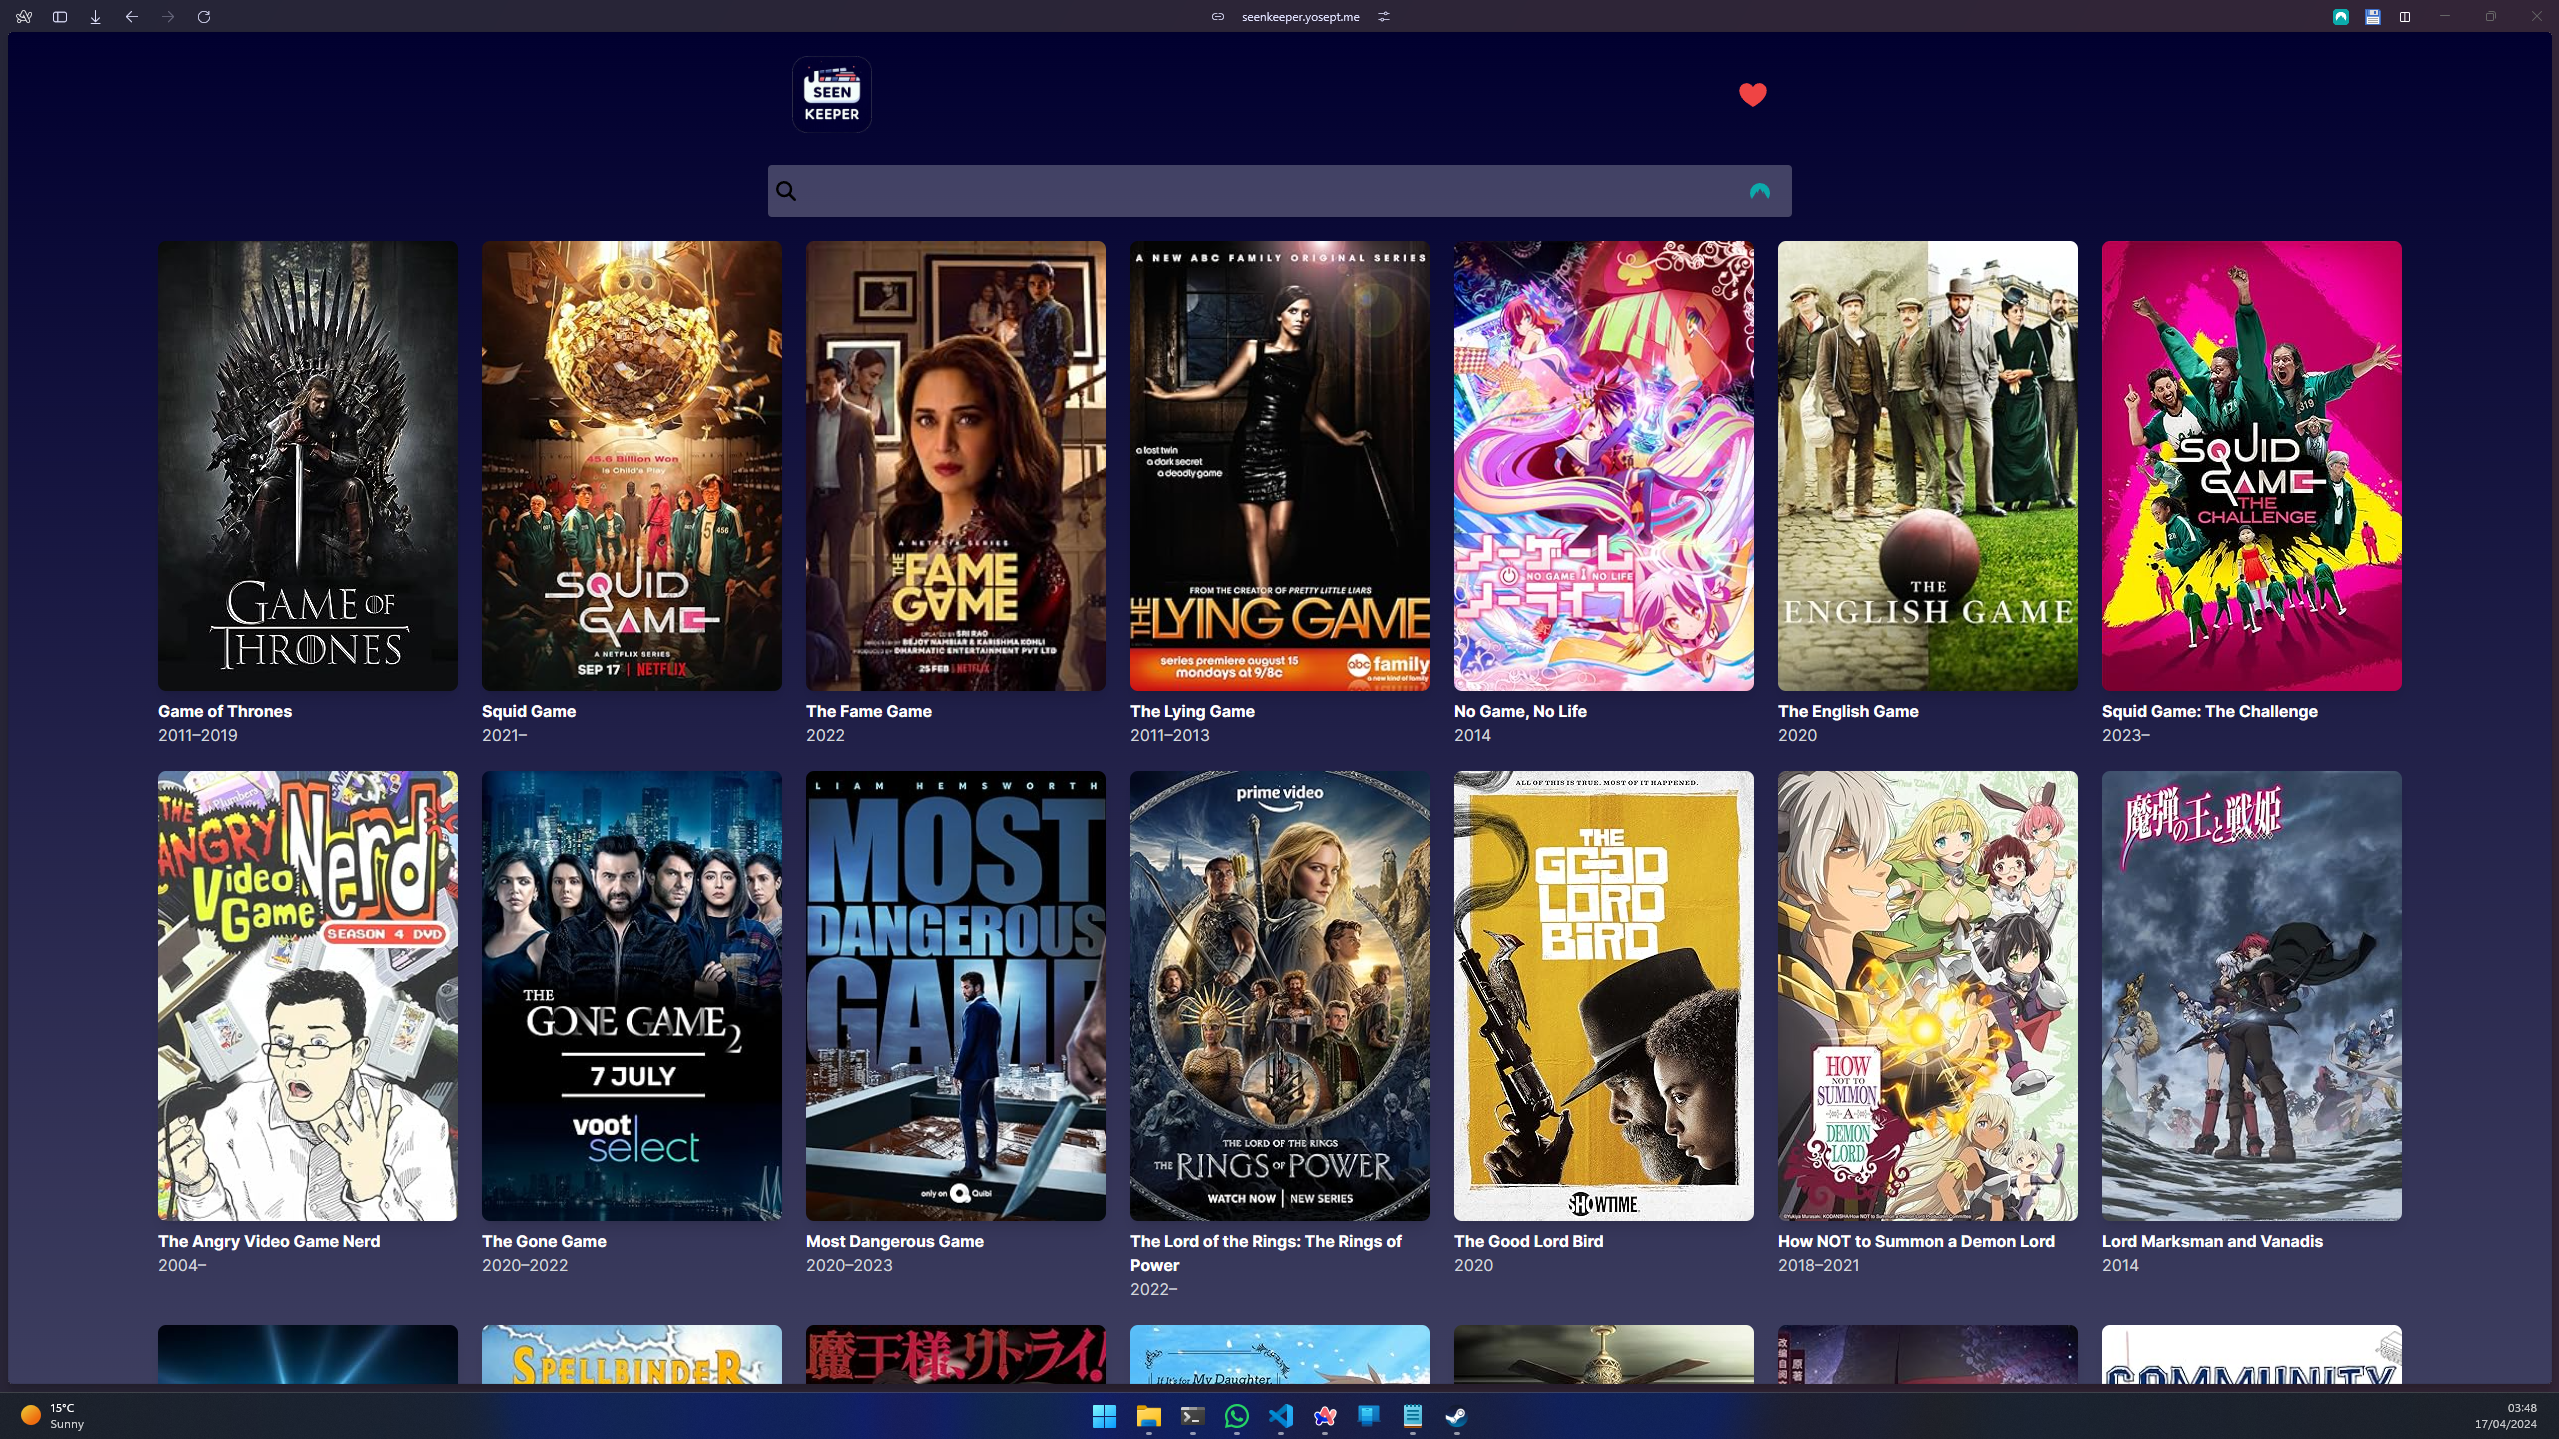Open Visual Studio Code from taskbar

click(1280, 1416)
